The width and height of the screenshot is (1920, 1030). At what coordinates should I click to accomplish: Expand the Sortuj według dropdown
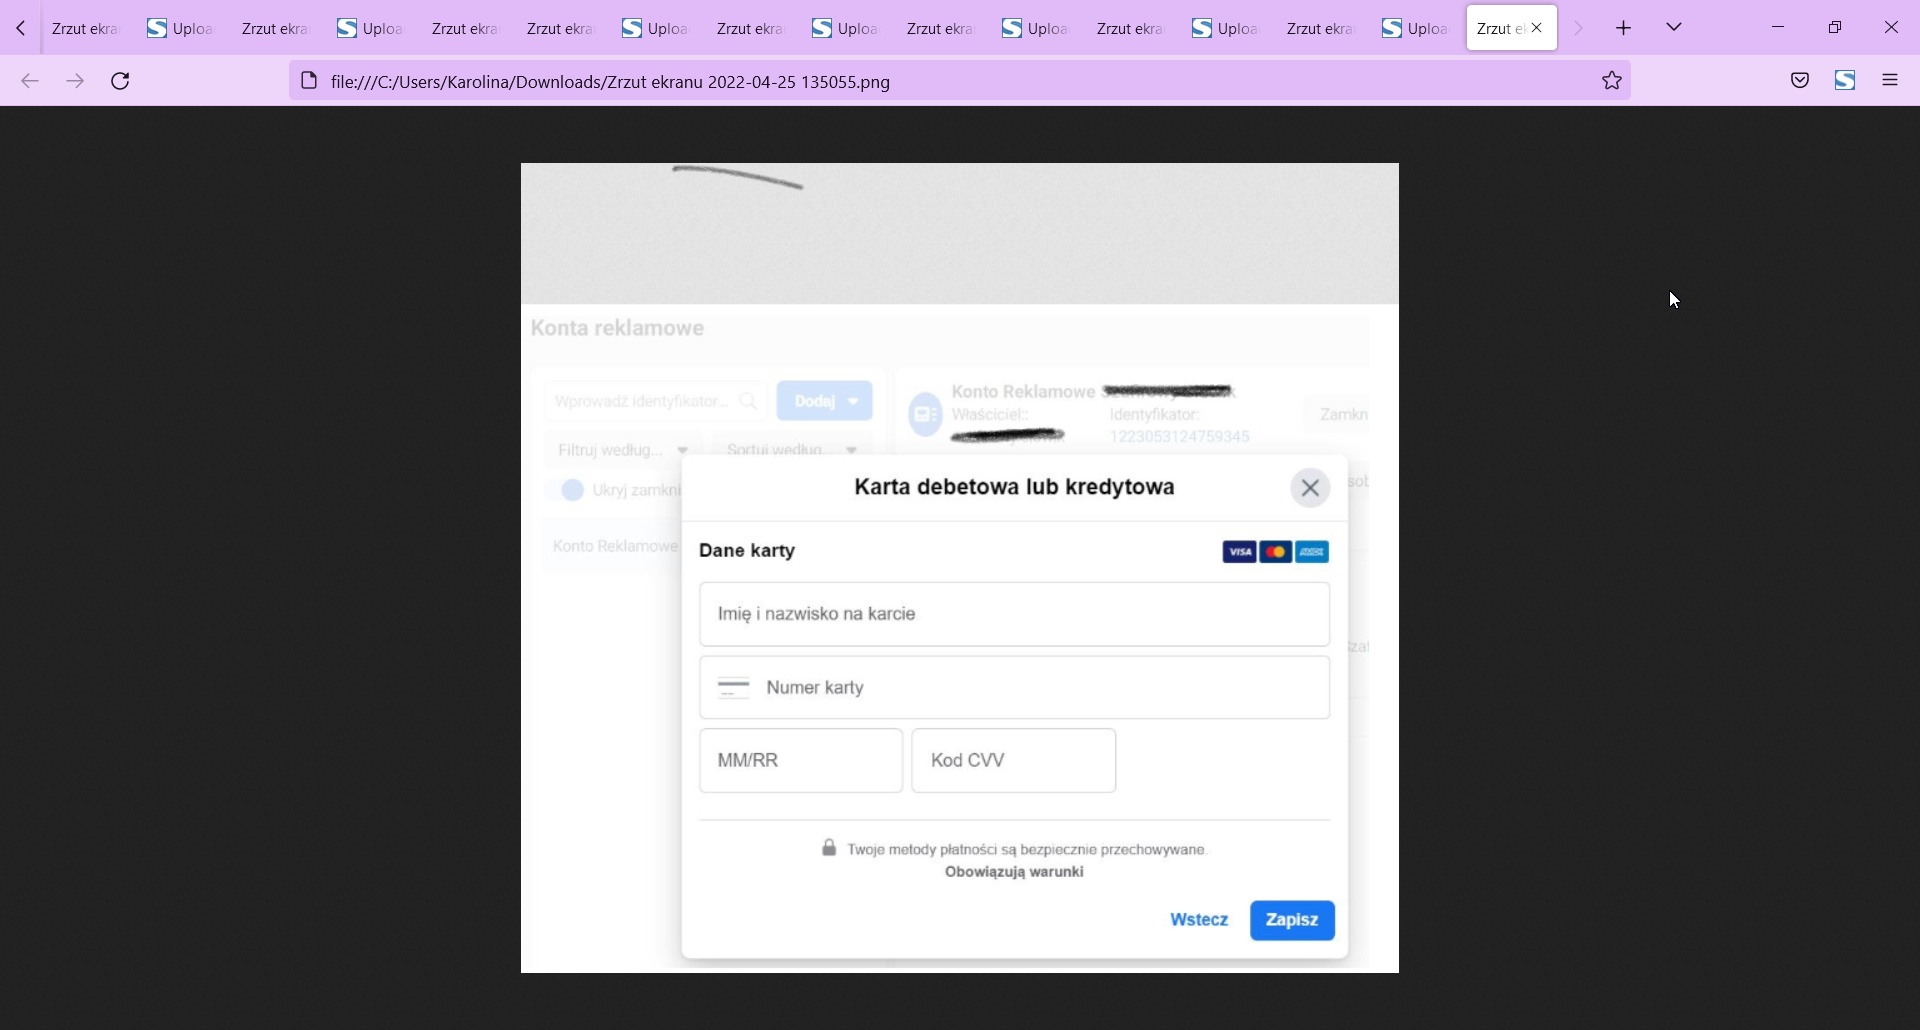[x=792, y=449]
